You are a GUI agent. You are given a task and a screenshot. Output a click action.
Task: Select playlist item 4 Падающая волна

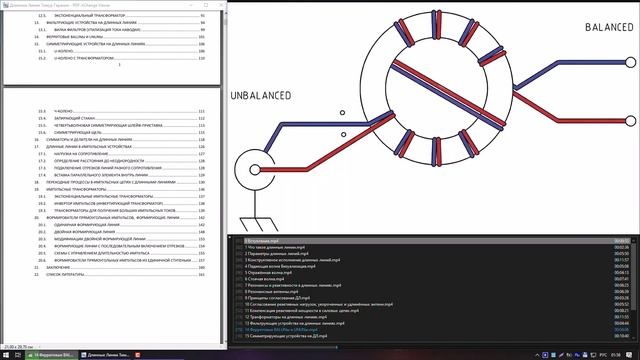coord(433,266)
